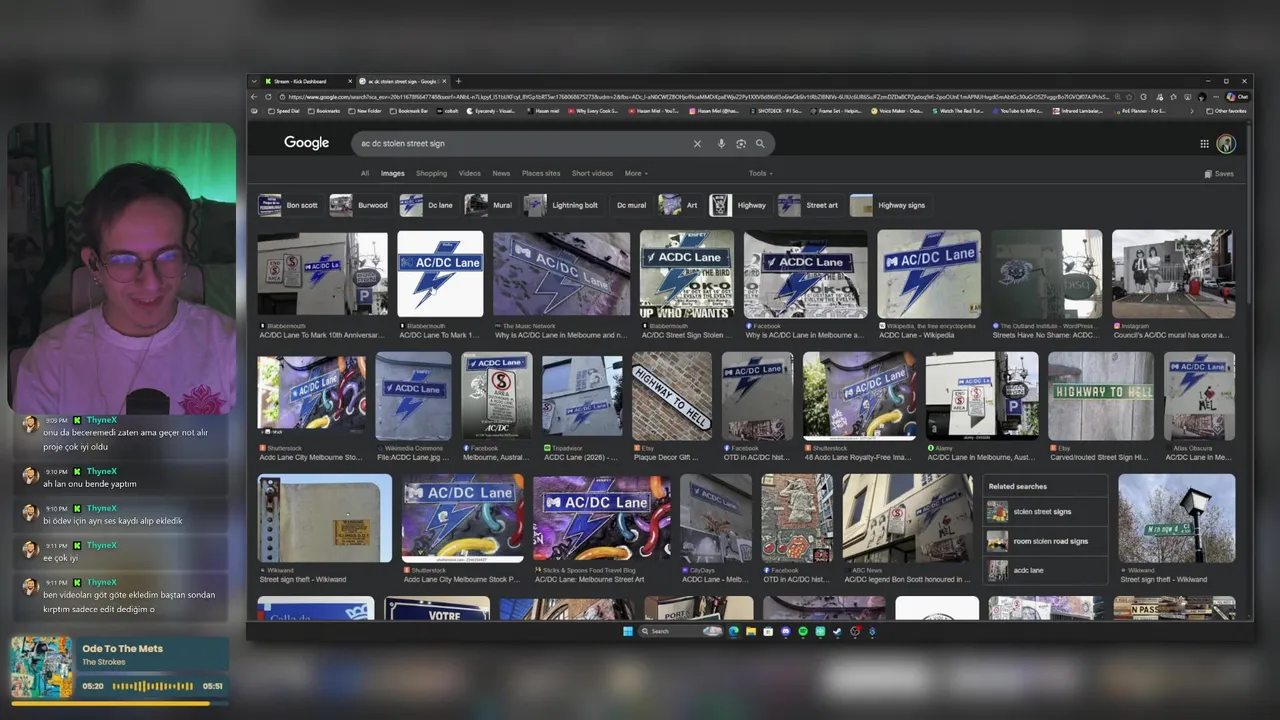Filter images by Lightning bolt chip
The height and width of the screenshot is (720, 1280).
click(x=562, y=205)
